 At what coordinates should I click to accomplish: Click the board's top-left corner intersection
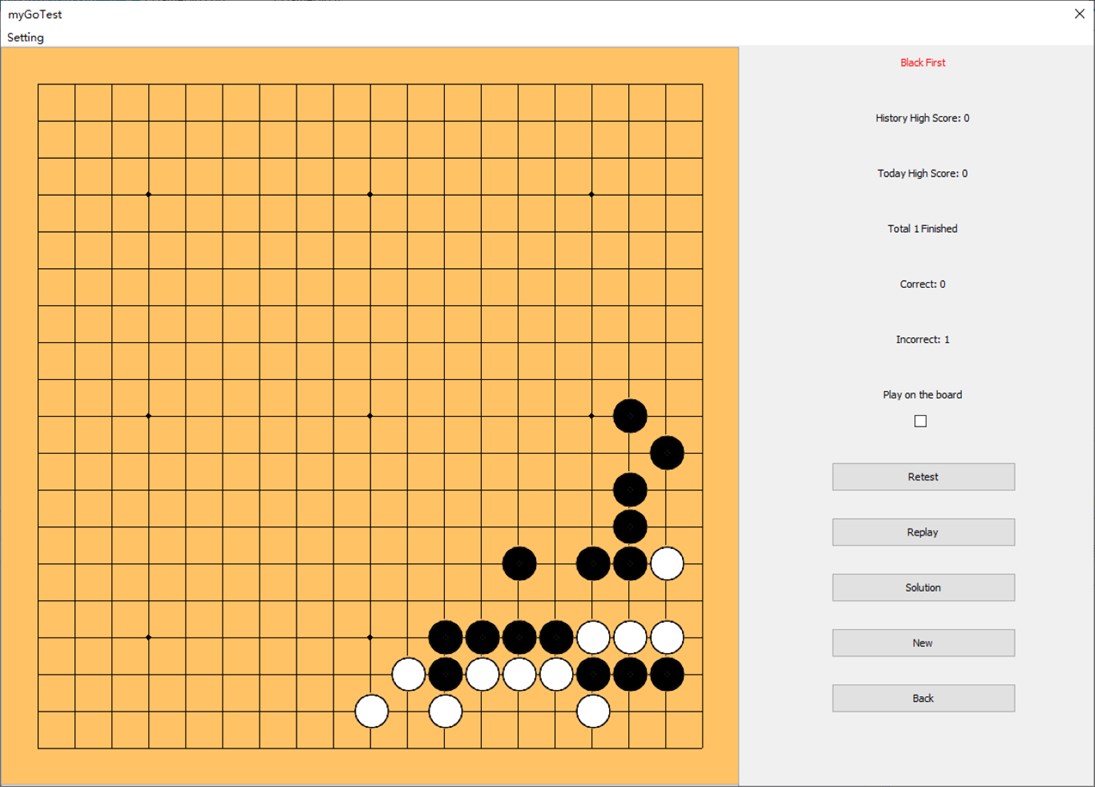[40, 86]
